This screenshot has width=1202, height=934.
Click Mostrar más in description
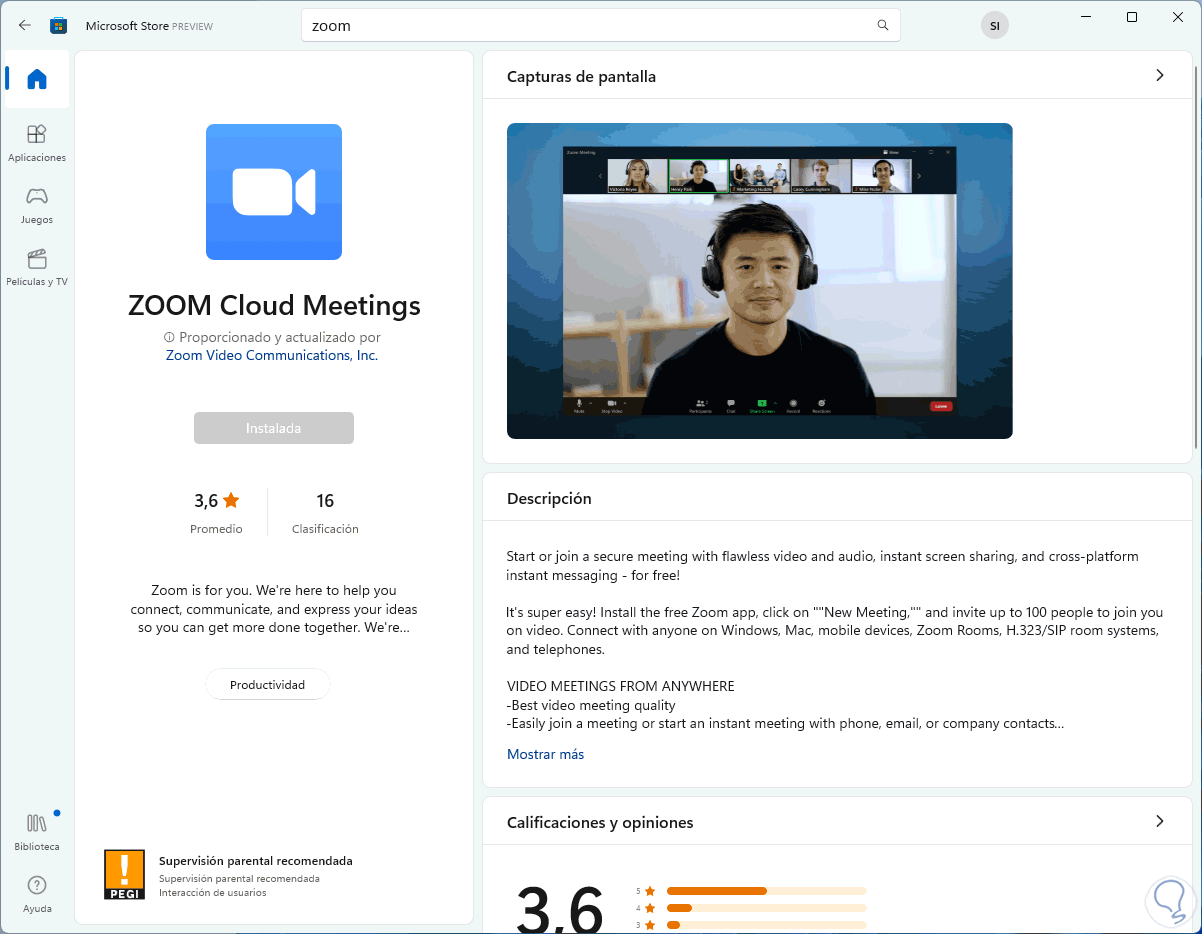pos(545,754)
